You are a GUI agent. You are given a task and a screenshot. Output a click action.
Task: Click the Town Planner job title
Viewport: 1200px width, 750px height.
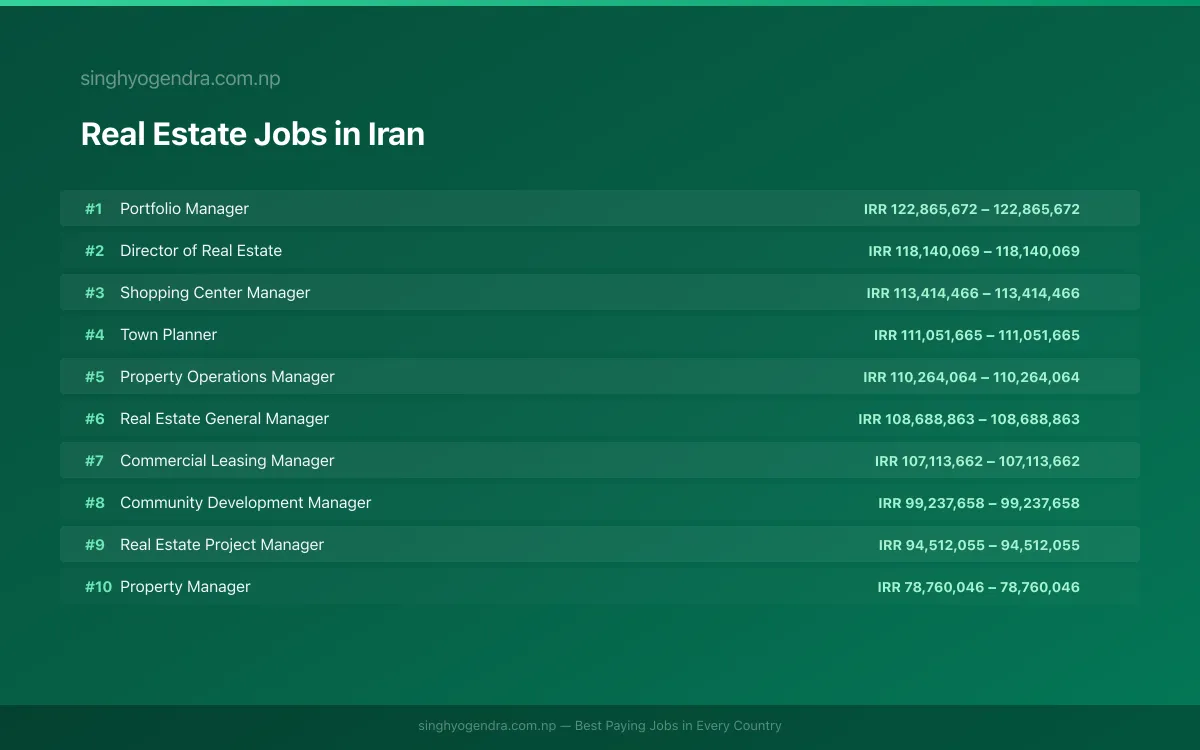168,335
